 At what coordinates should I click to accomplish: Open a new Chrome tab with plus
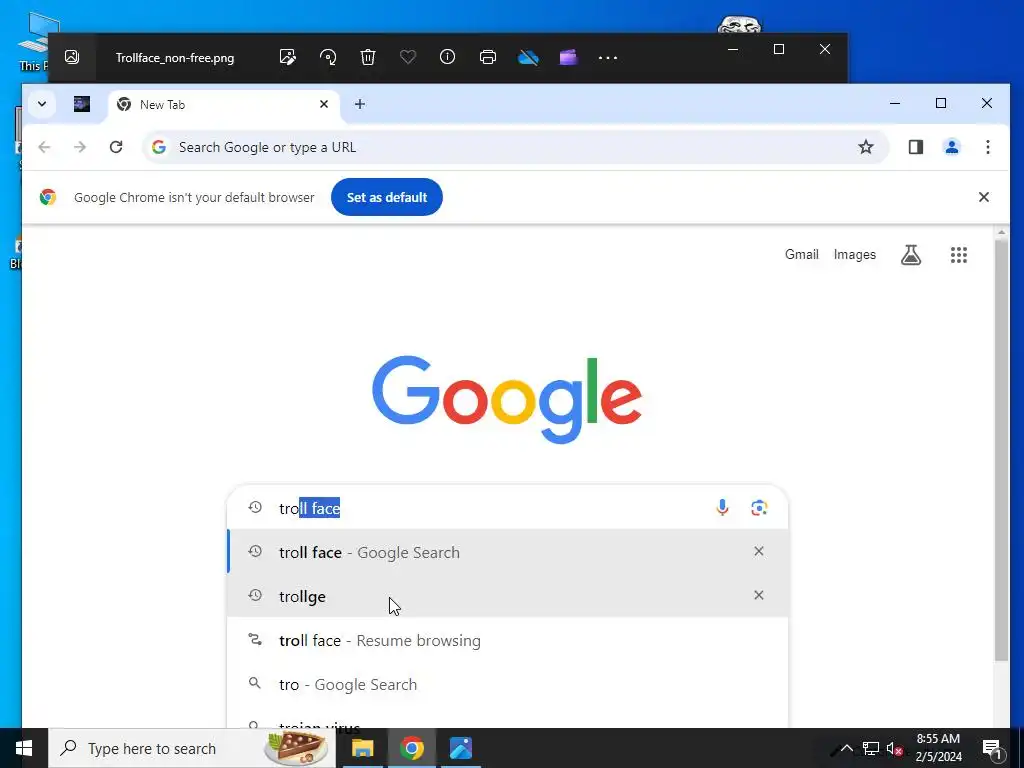[360, 104]
